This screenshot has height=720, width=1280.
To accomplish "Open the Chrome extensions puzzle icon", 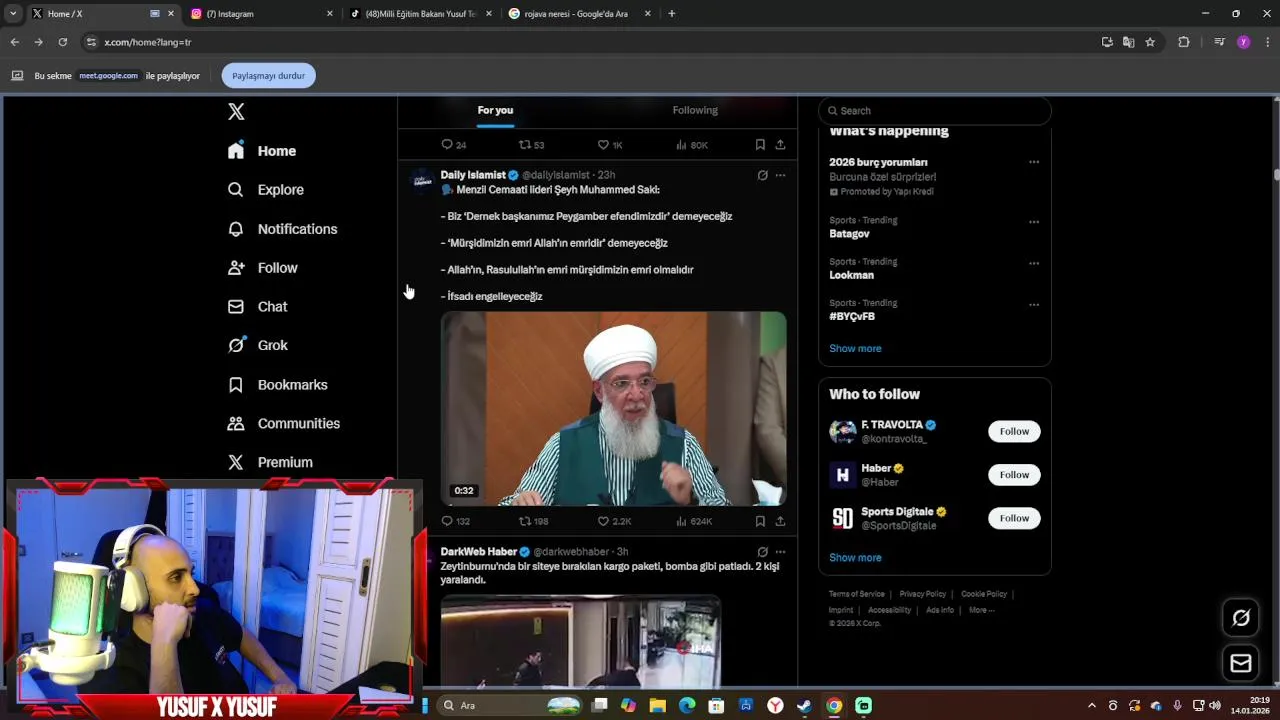I will pos(1184,42).
